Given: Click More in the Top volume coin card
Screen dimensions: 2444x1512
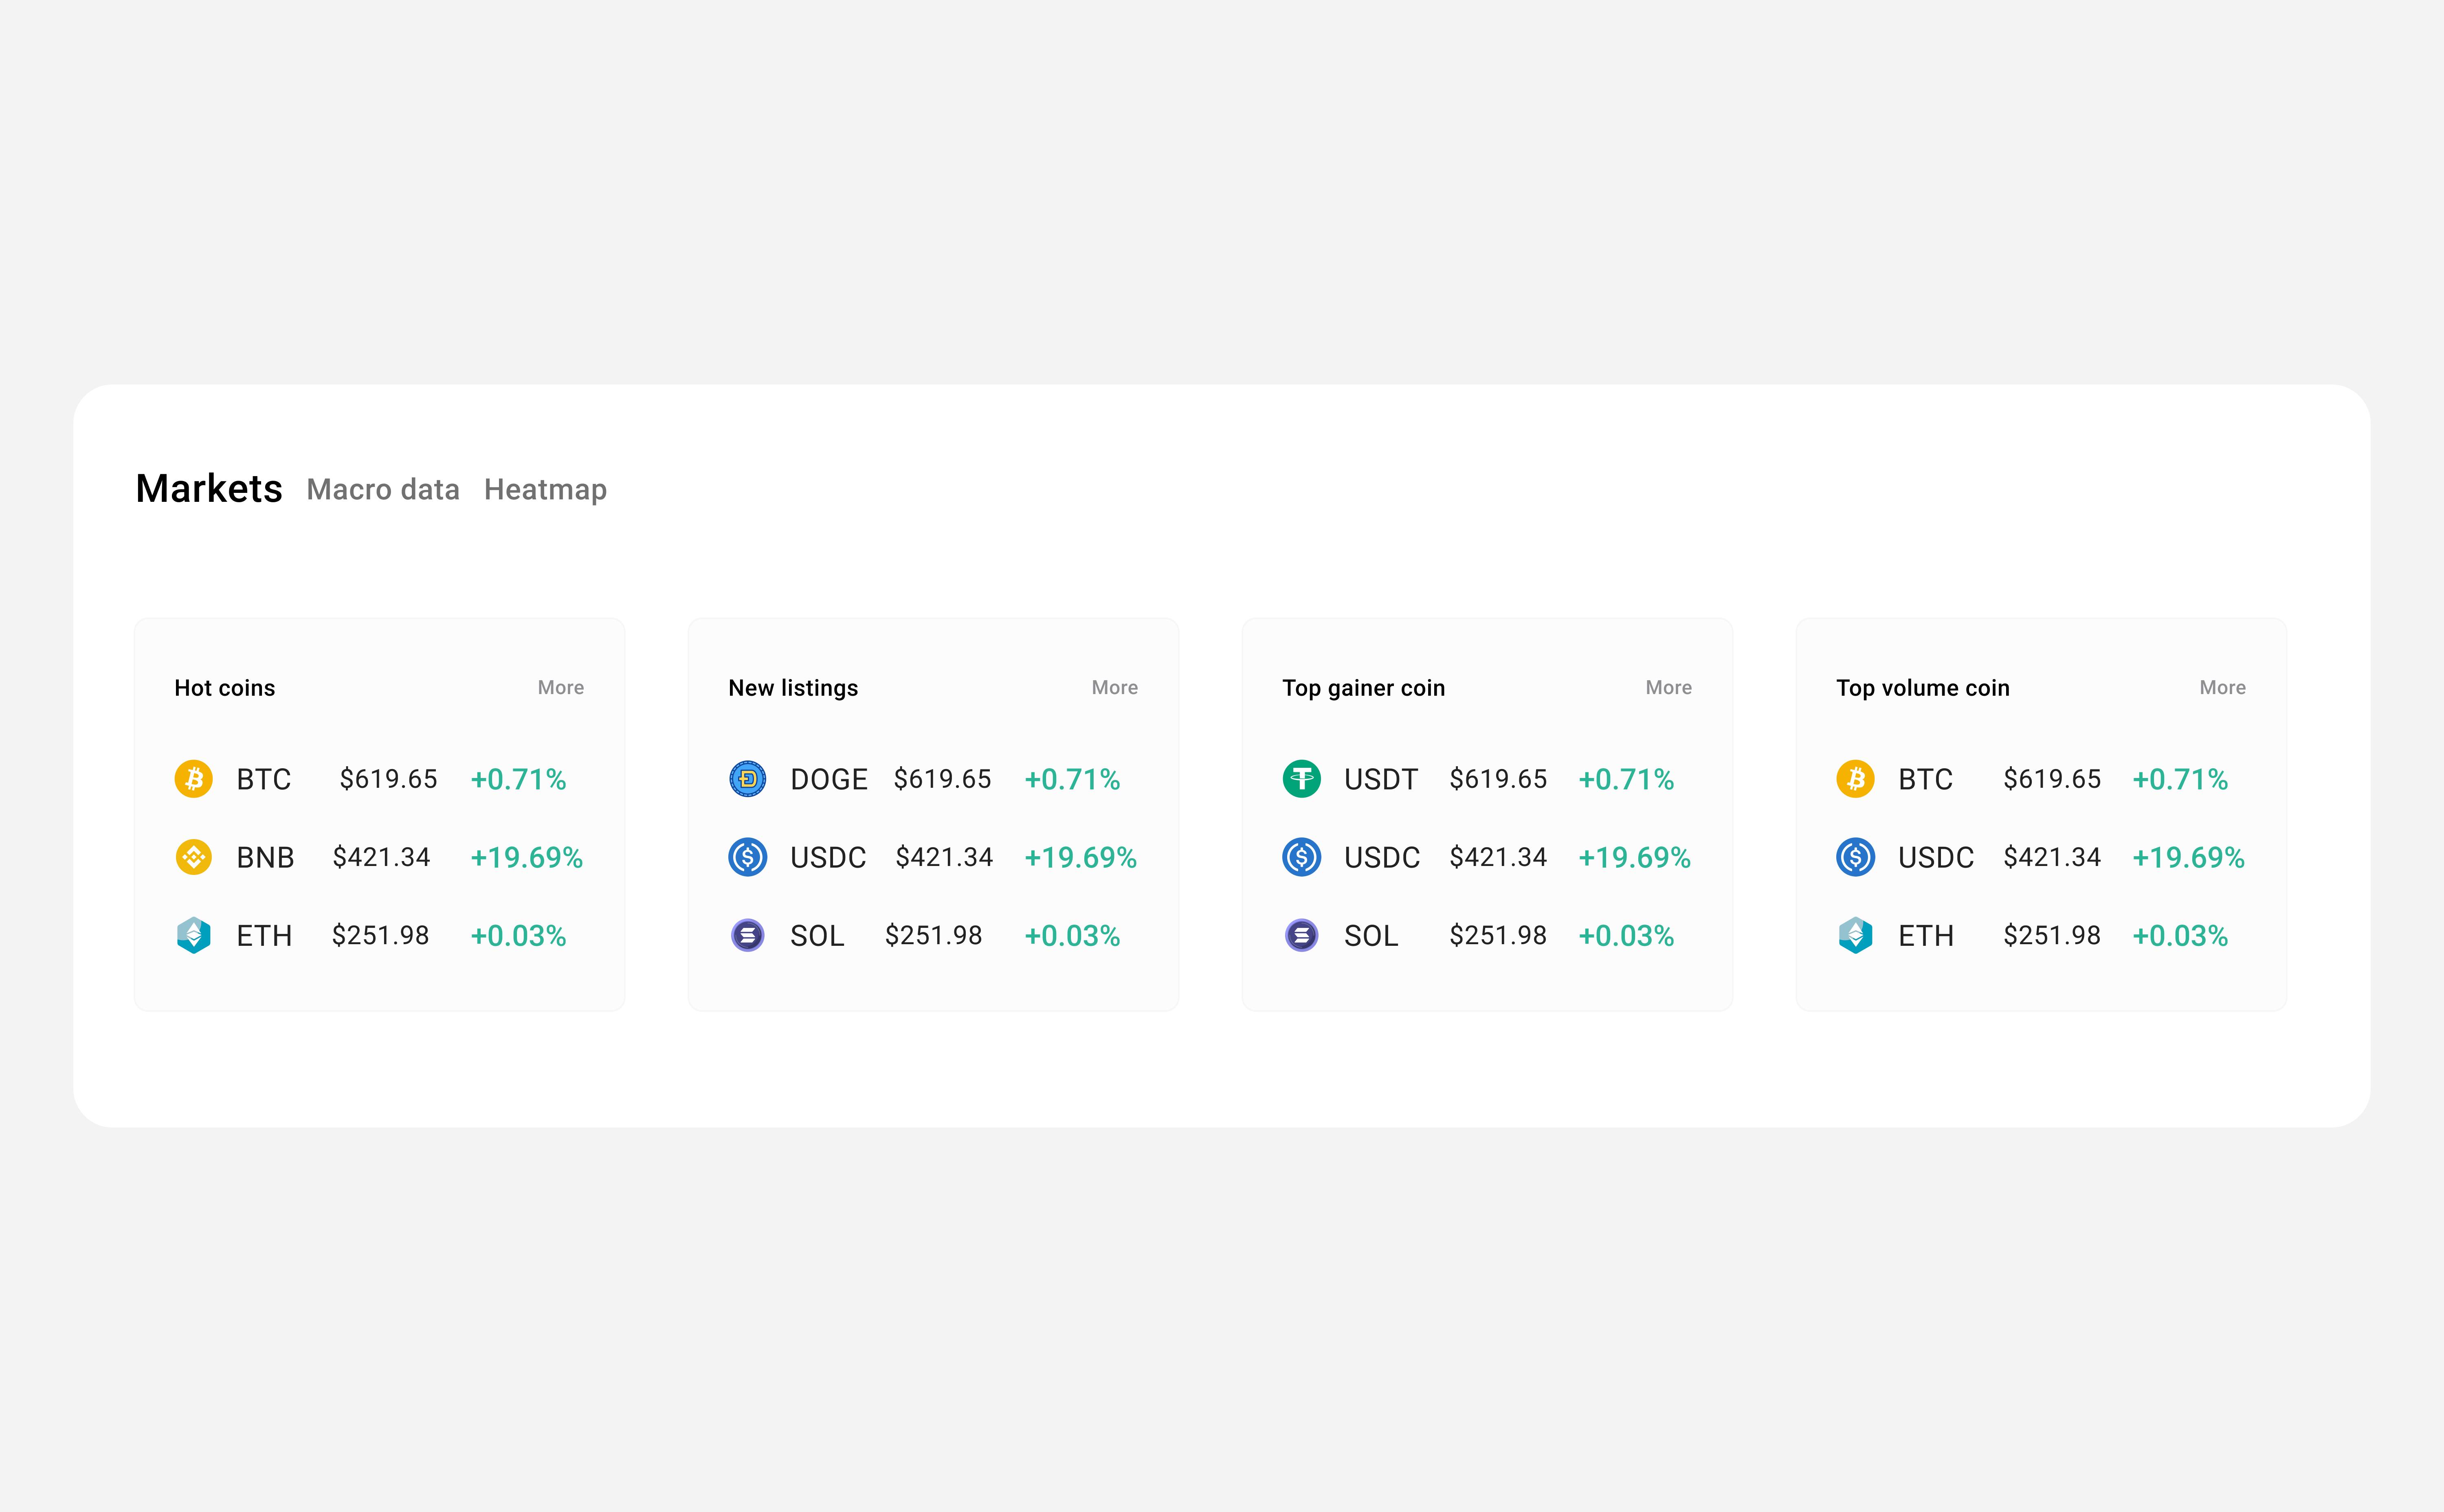Looking at the screenshot, I should (2222, 687).
